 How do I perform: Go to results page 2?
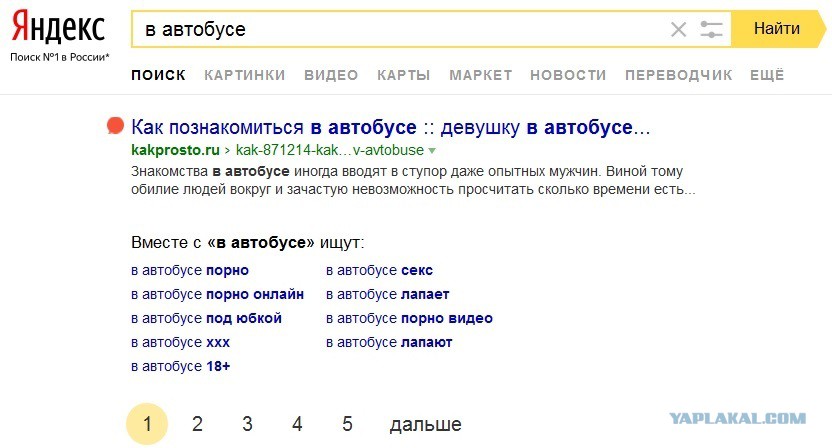click(x=197, y=424)
